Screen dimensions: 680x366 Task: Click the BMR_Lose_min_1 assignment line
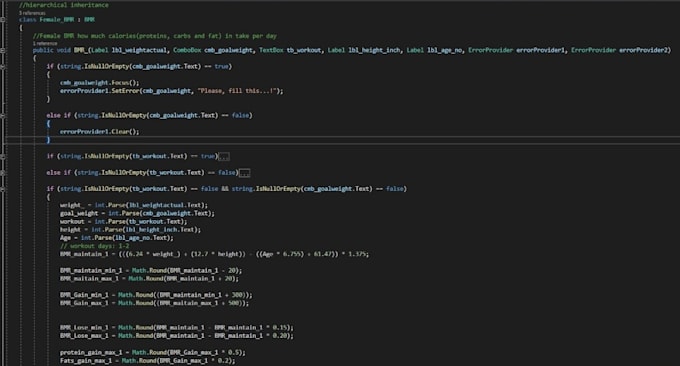pyautogui.click(x=177, y=328)
